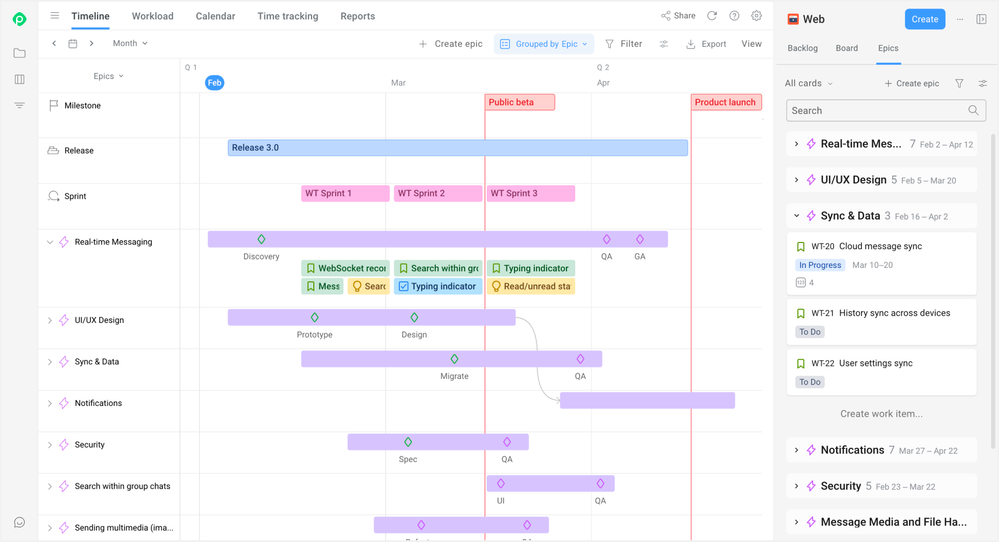The height and width of the screenshot is (542, 999).
Task: Click the Product launch milestone marker
Action: [x=726, y=102]
